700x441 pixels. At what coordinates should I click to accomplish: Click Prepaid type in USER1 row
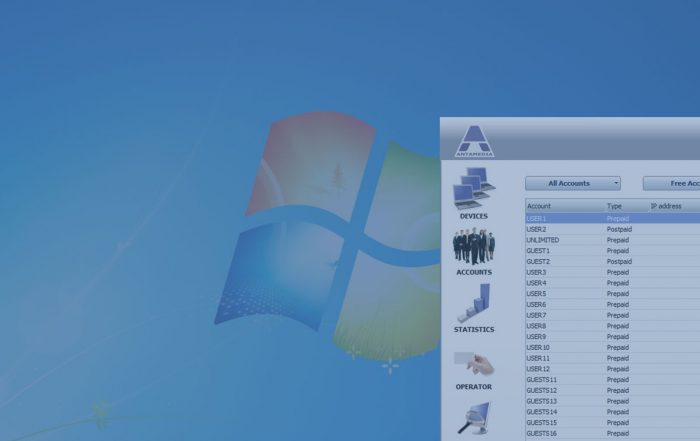click(618, 219)
